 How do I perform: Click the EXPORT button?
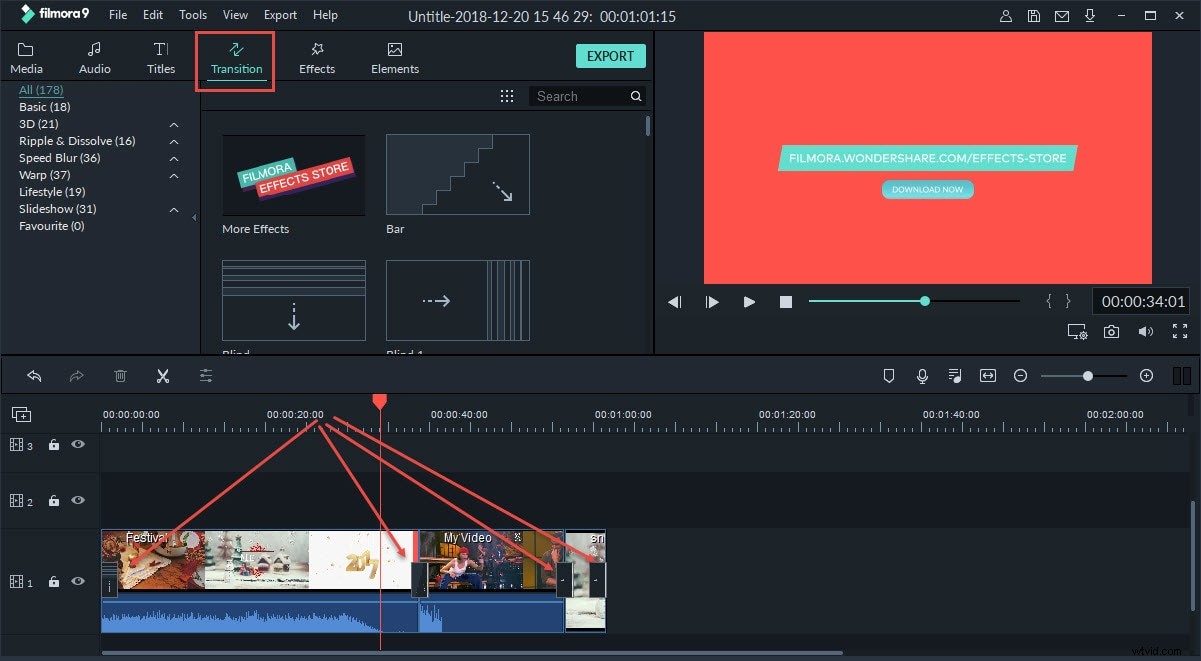coord(610,56)
